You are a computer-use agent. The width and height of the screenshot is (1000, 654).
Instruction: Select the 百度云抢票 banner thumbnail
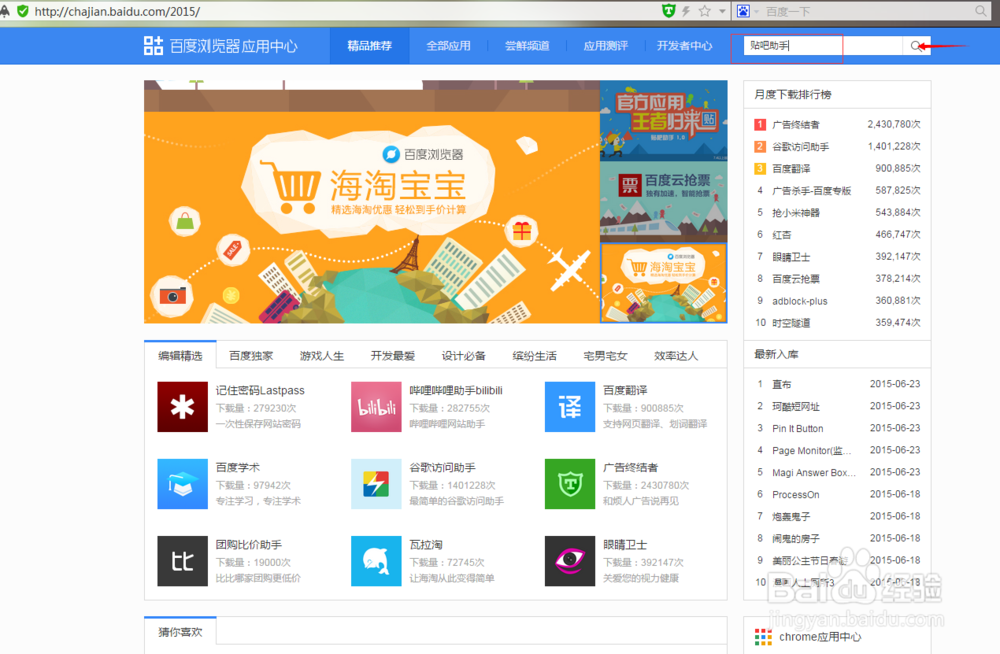point(663,202)
